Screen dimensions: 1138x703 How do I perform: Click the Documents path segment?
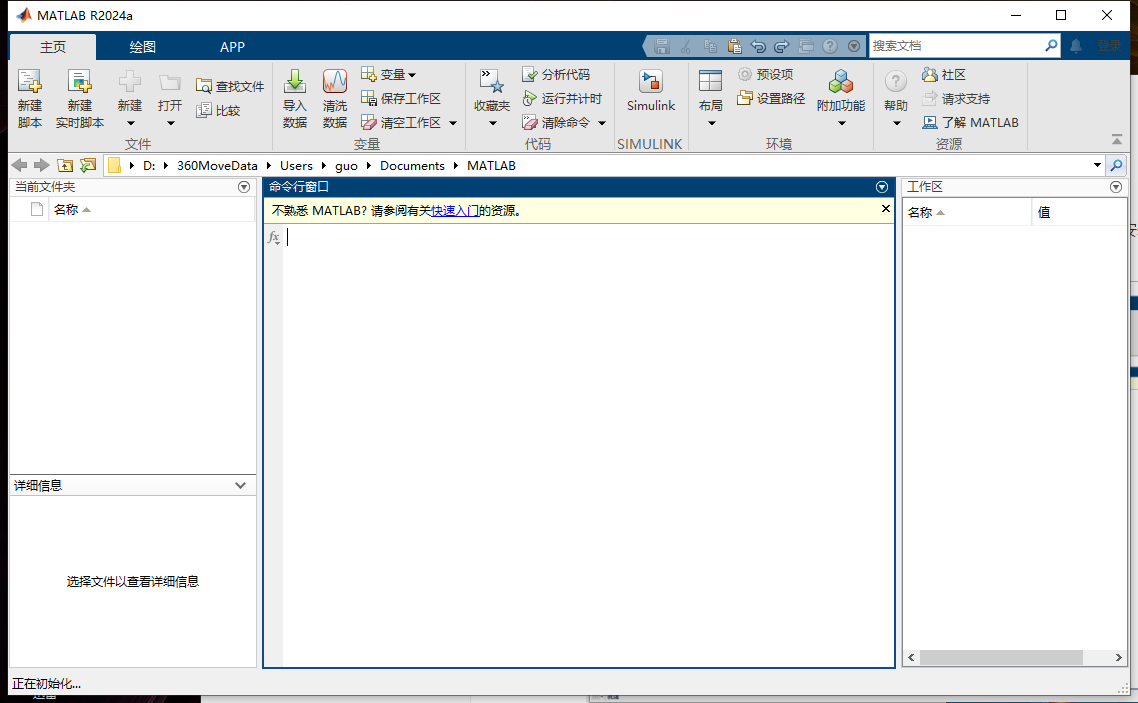[412, 165]
